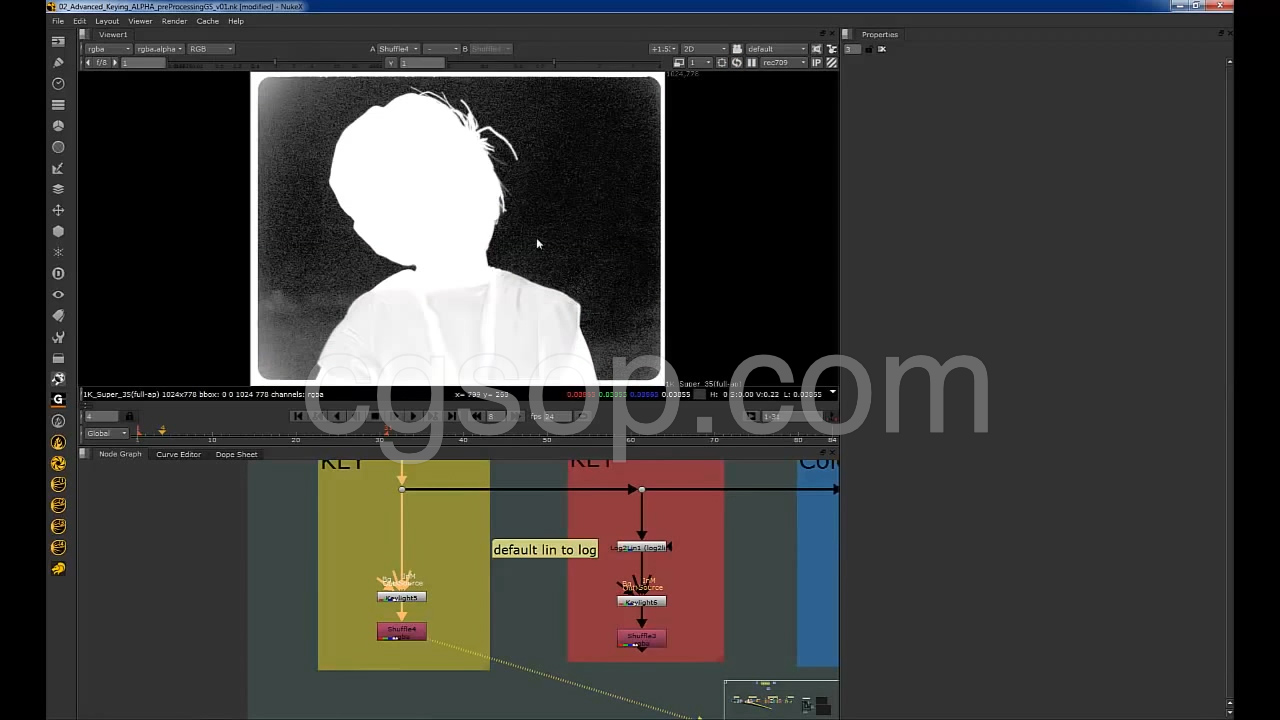Open the Color nodes menu
This screenshot has height=720, width=1280.
click(58, 126)
